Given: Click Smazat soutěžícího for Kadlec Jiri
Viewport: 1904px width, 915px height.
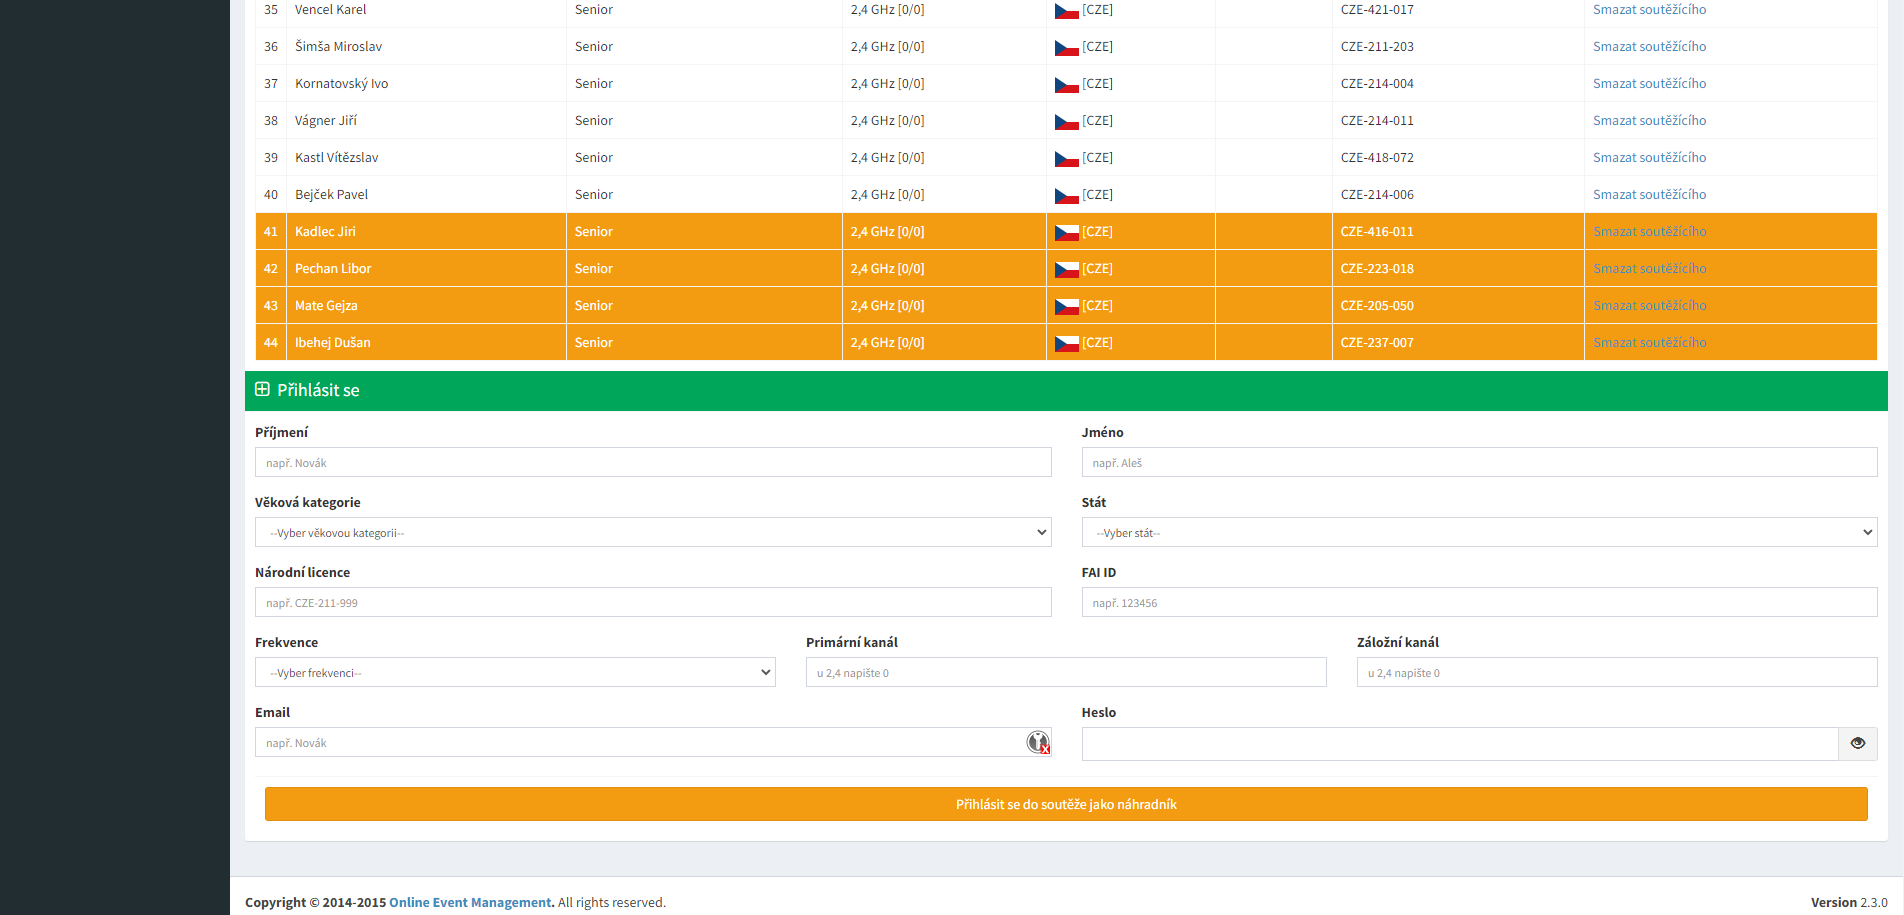Looking at the screenshot, I should tap(1649, 231).
